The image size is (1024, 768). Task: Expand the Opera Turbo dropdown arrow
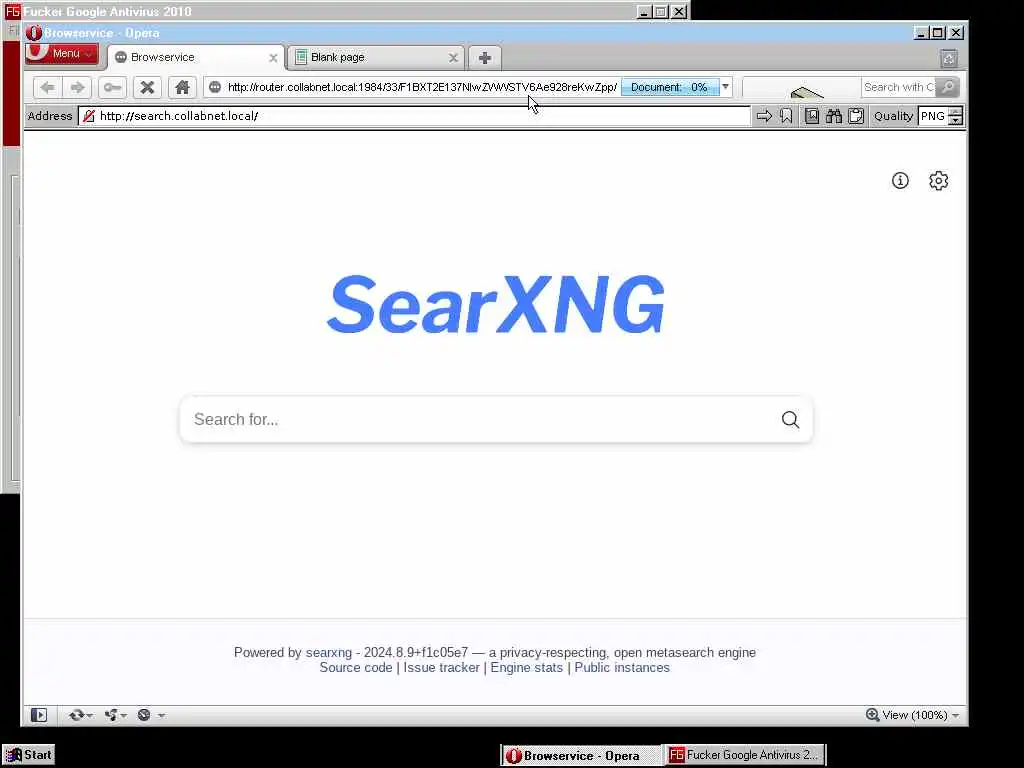161,716
